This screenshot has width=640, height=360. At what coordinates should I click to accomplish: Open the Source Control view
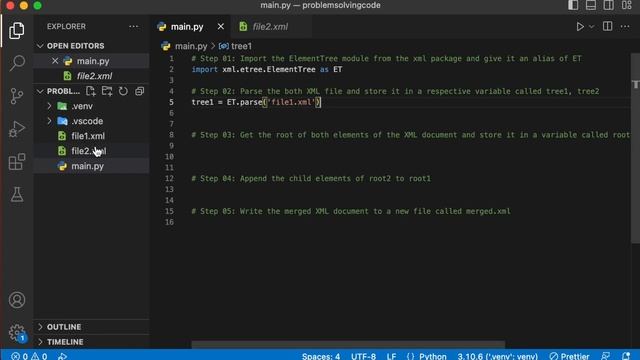(17, 96)
